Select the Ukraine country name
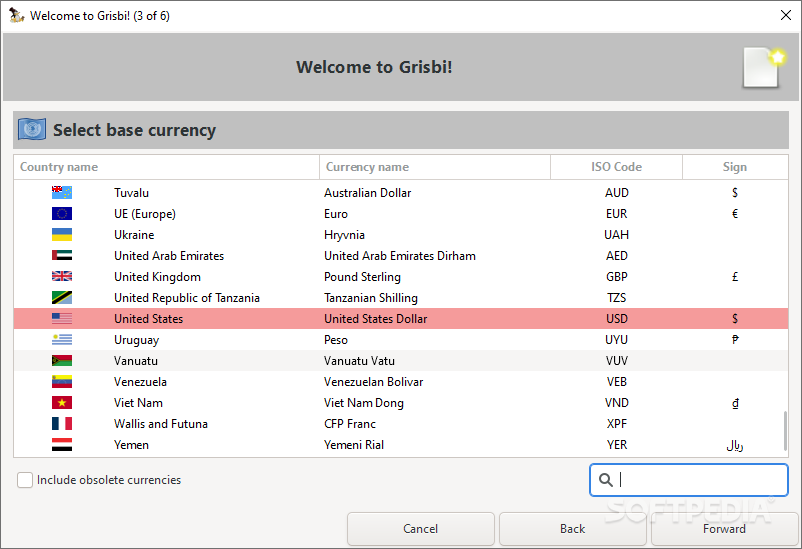 coord(134,235)
